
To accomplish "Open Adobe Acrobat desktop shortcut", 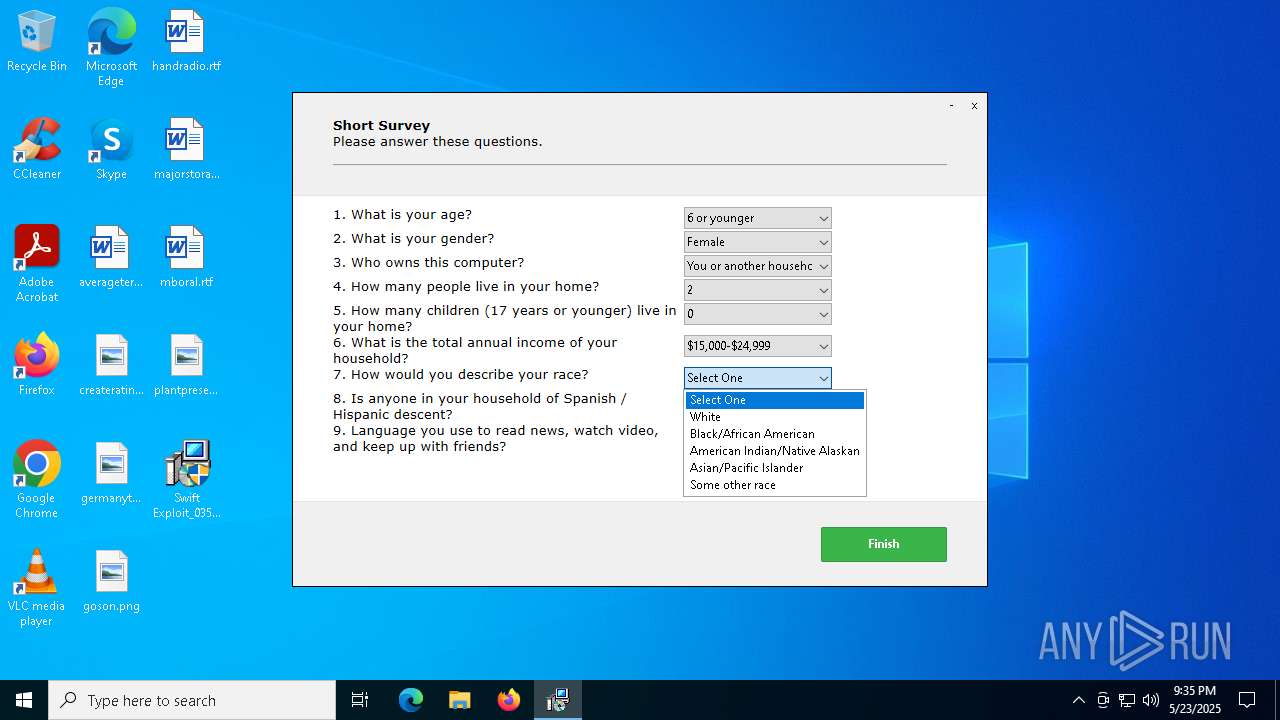I will click(x=37, y=264).
